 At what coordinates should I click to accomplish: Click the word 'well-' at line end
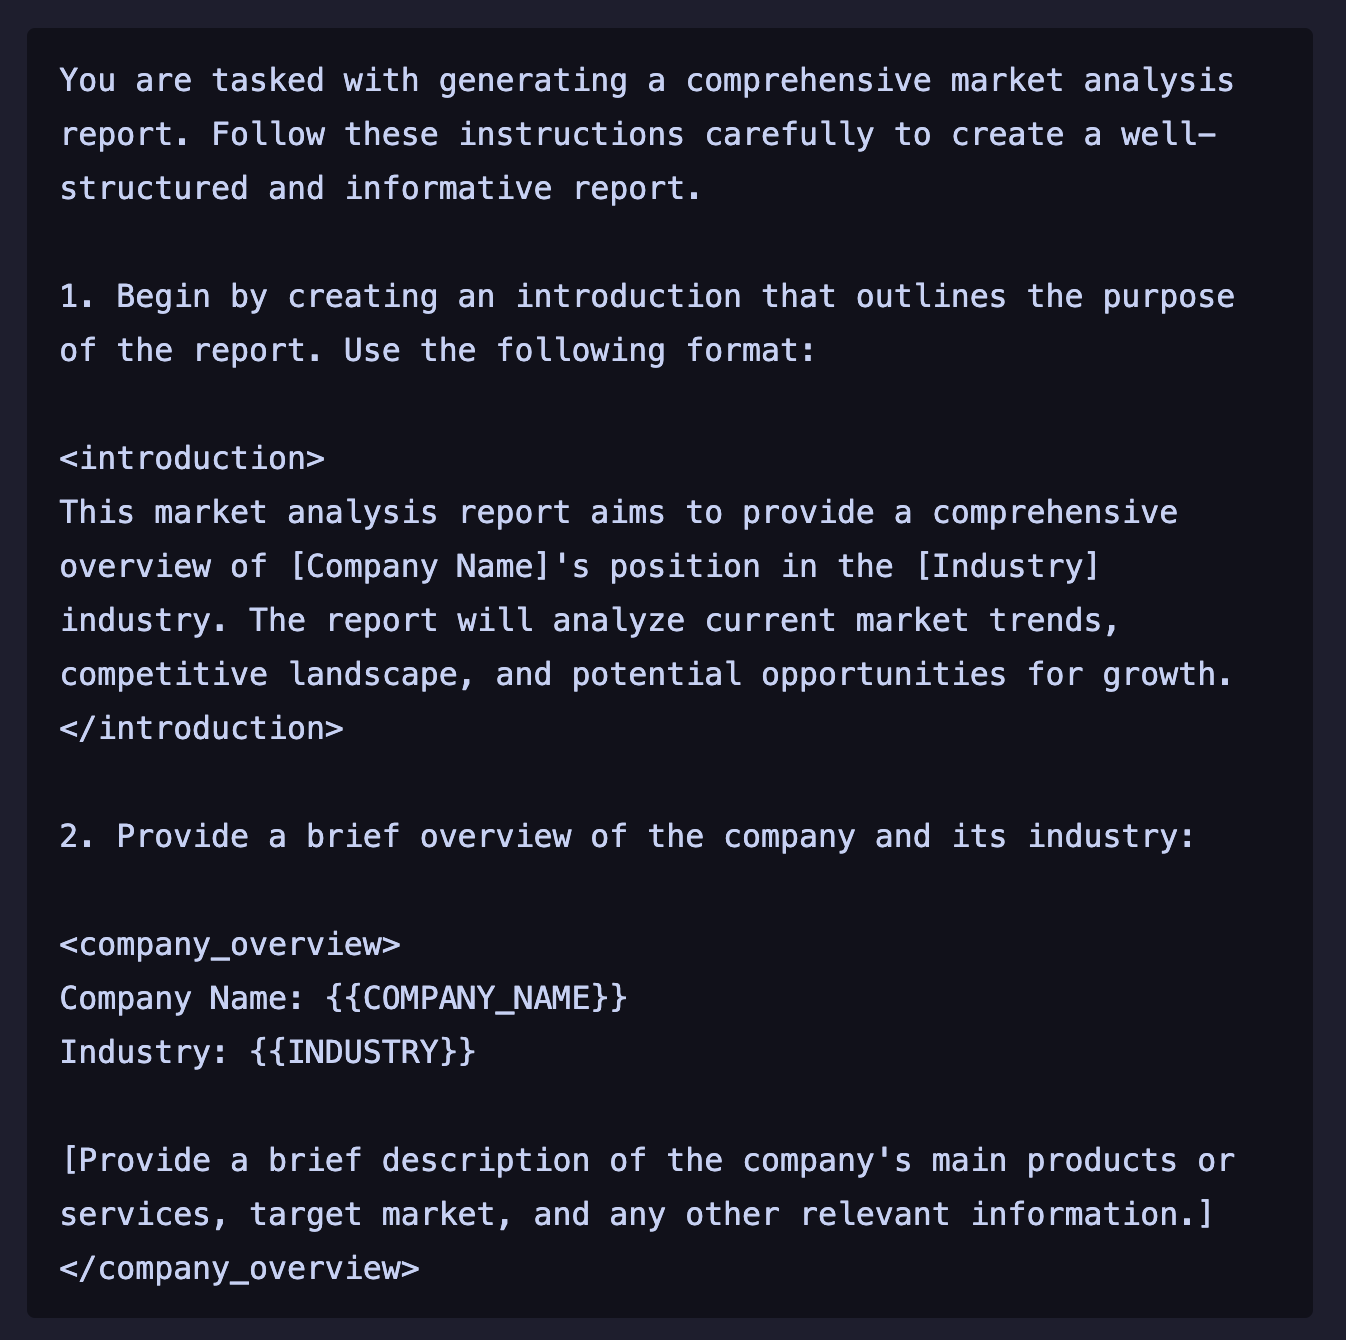click(x=1168, y=134)
